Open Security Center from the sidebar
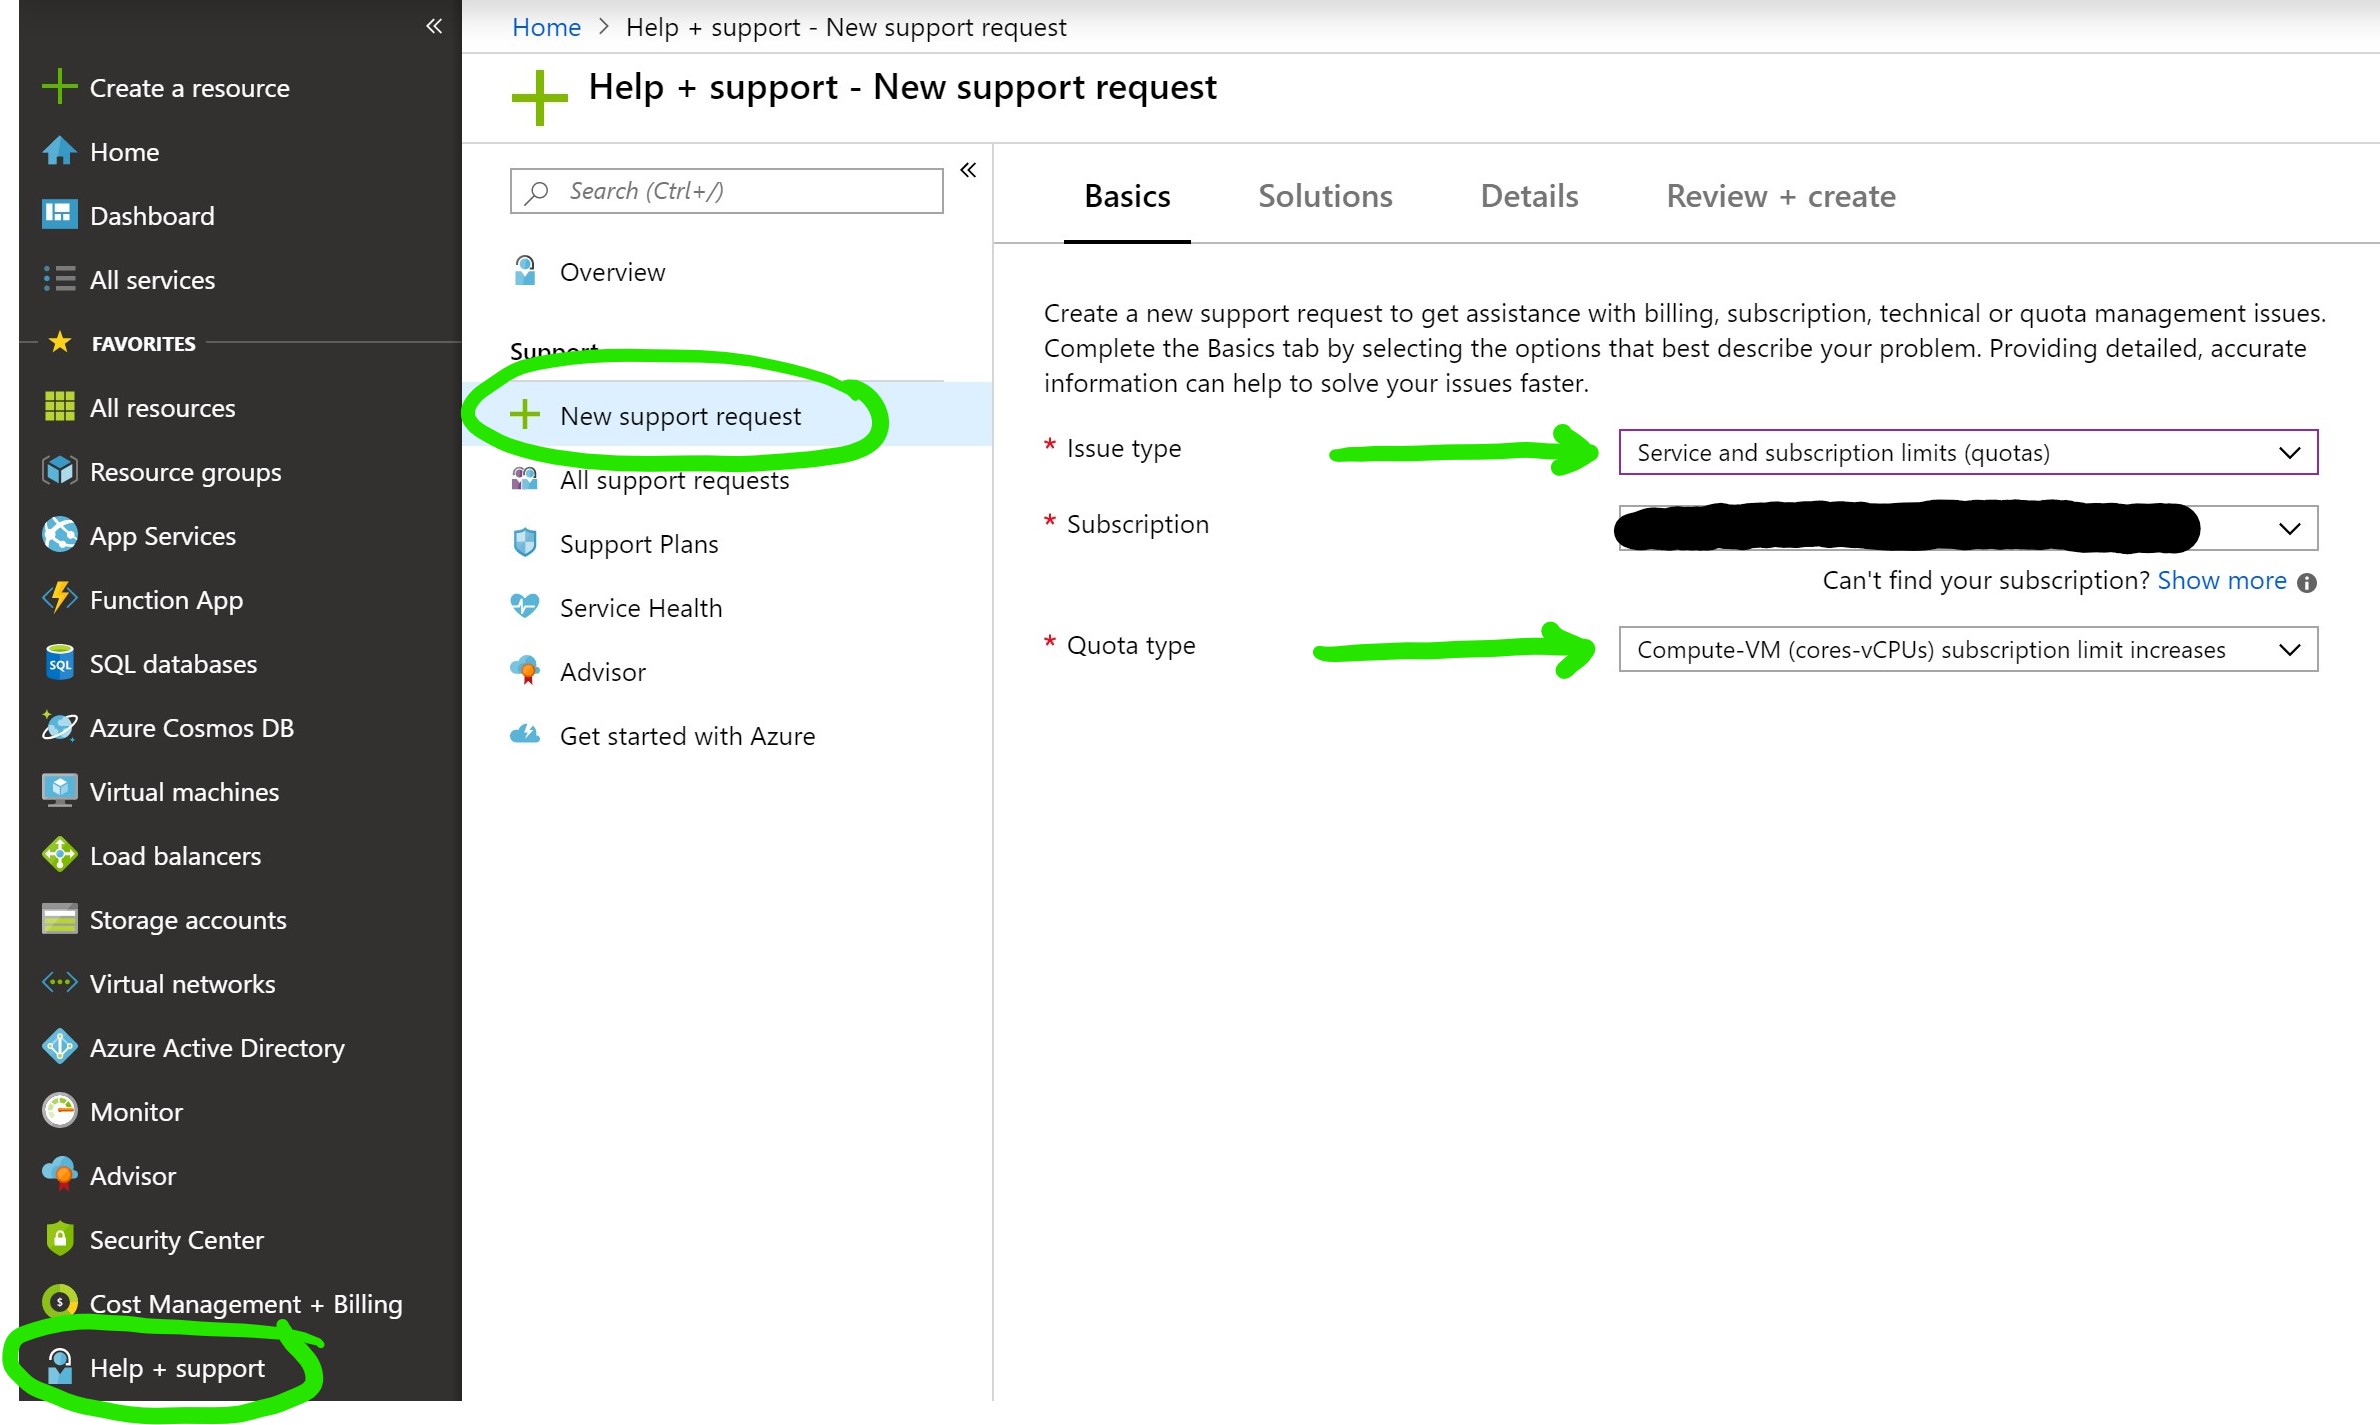The image size is (2380, 1425). 177,1239
